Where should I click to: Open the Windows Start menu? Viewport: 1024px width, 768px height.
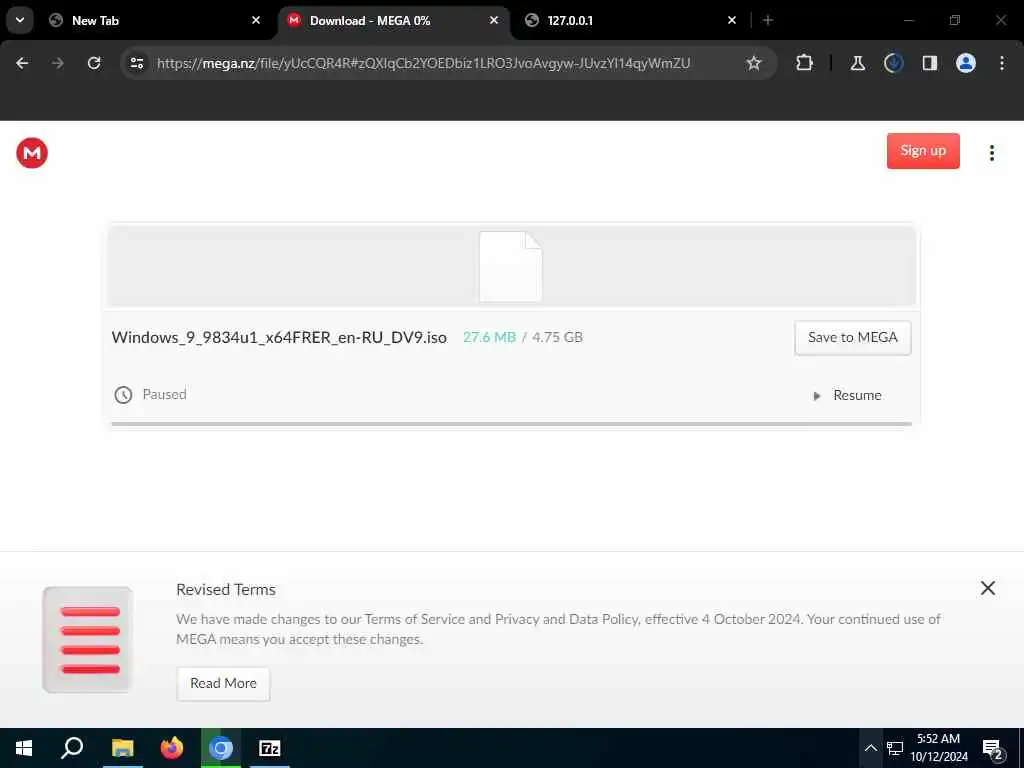[x=24, y=748]
